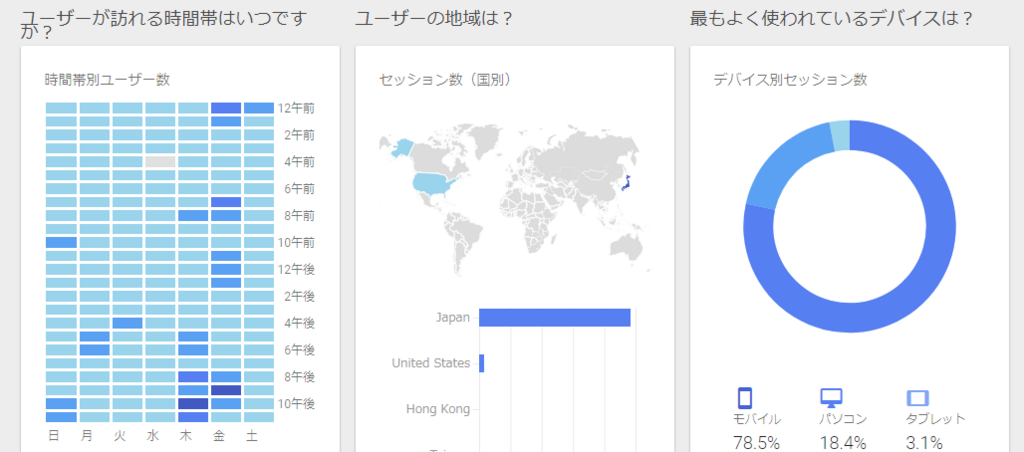Click the card title 時間帯別ユーザー数

coord(108,80)
